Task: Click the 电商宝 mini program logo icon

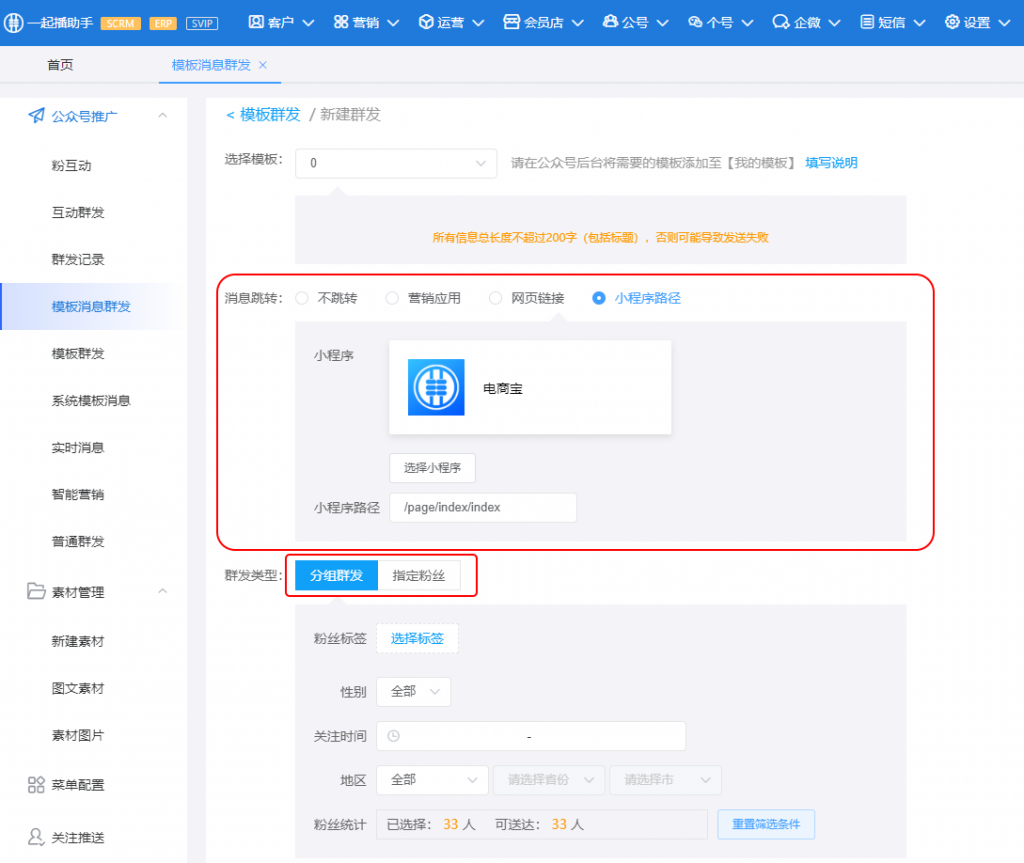Action: [436, 387]
